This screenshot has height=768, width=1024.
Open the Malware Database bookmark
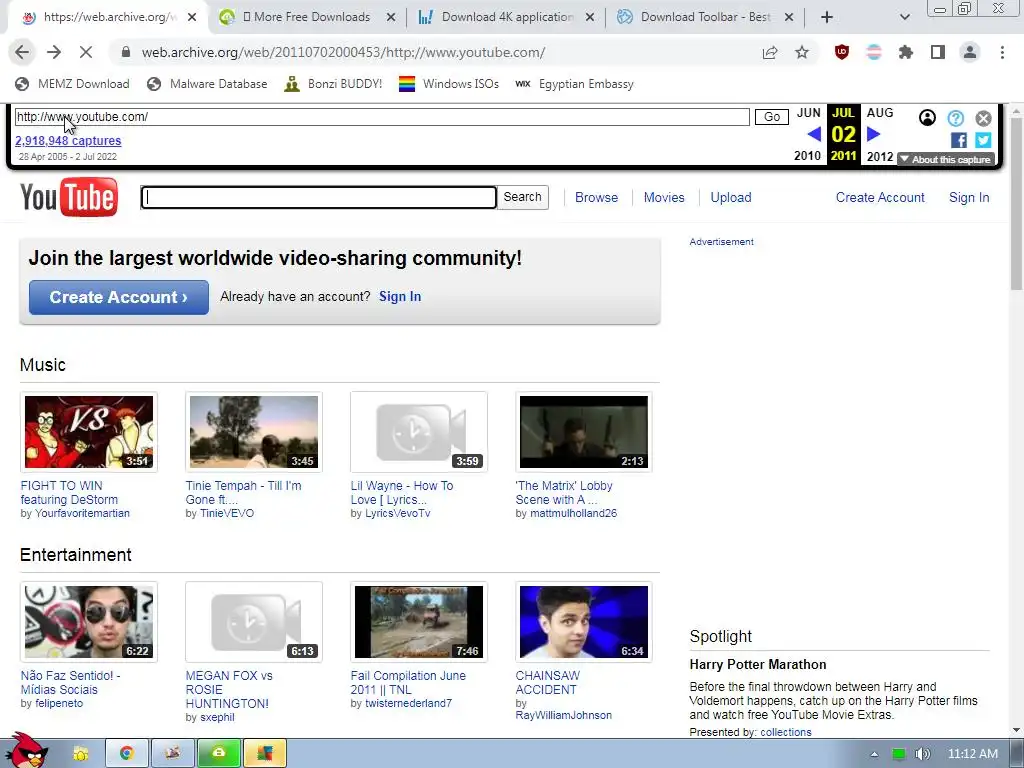click(x=207, y=84)
